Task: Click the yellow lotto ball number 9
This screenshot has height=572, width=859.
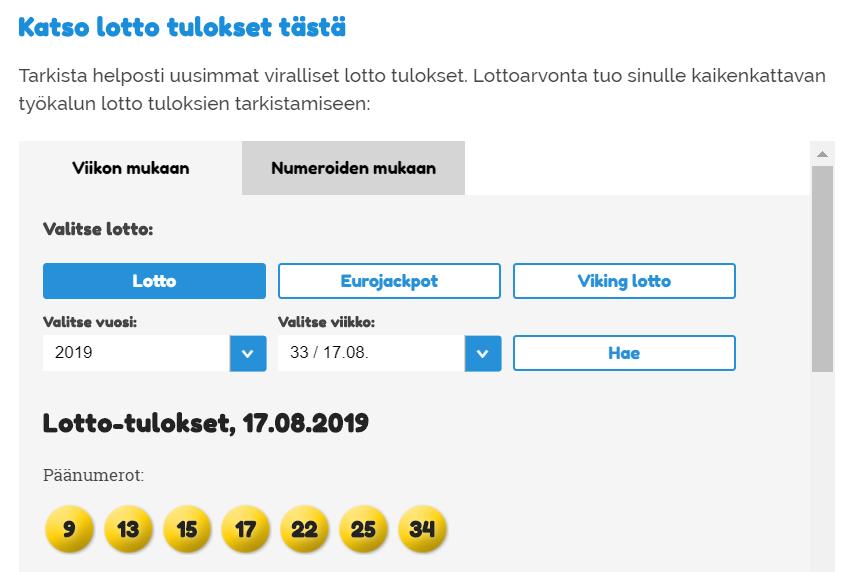Action: tap(69, 529)
